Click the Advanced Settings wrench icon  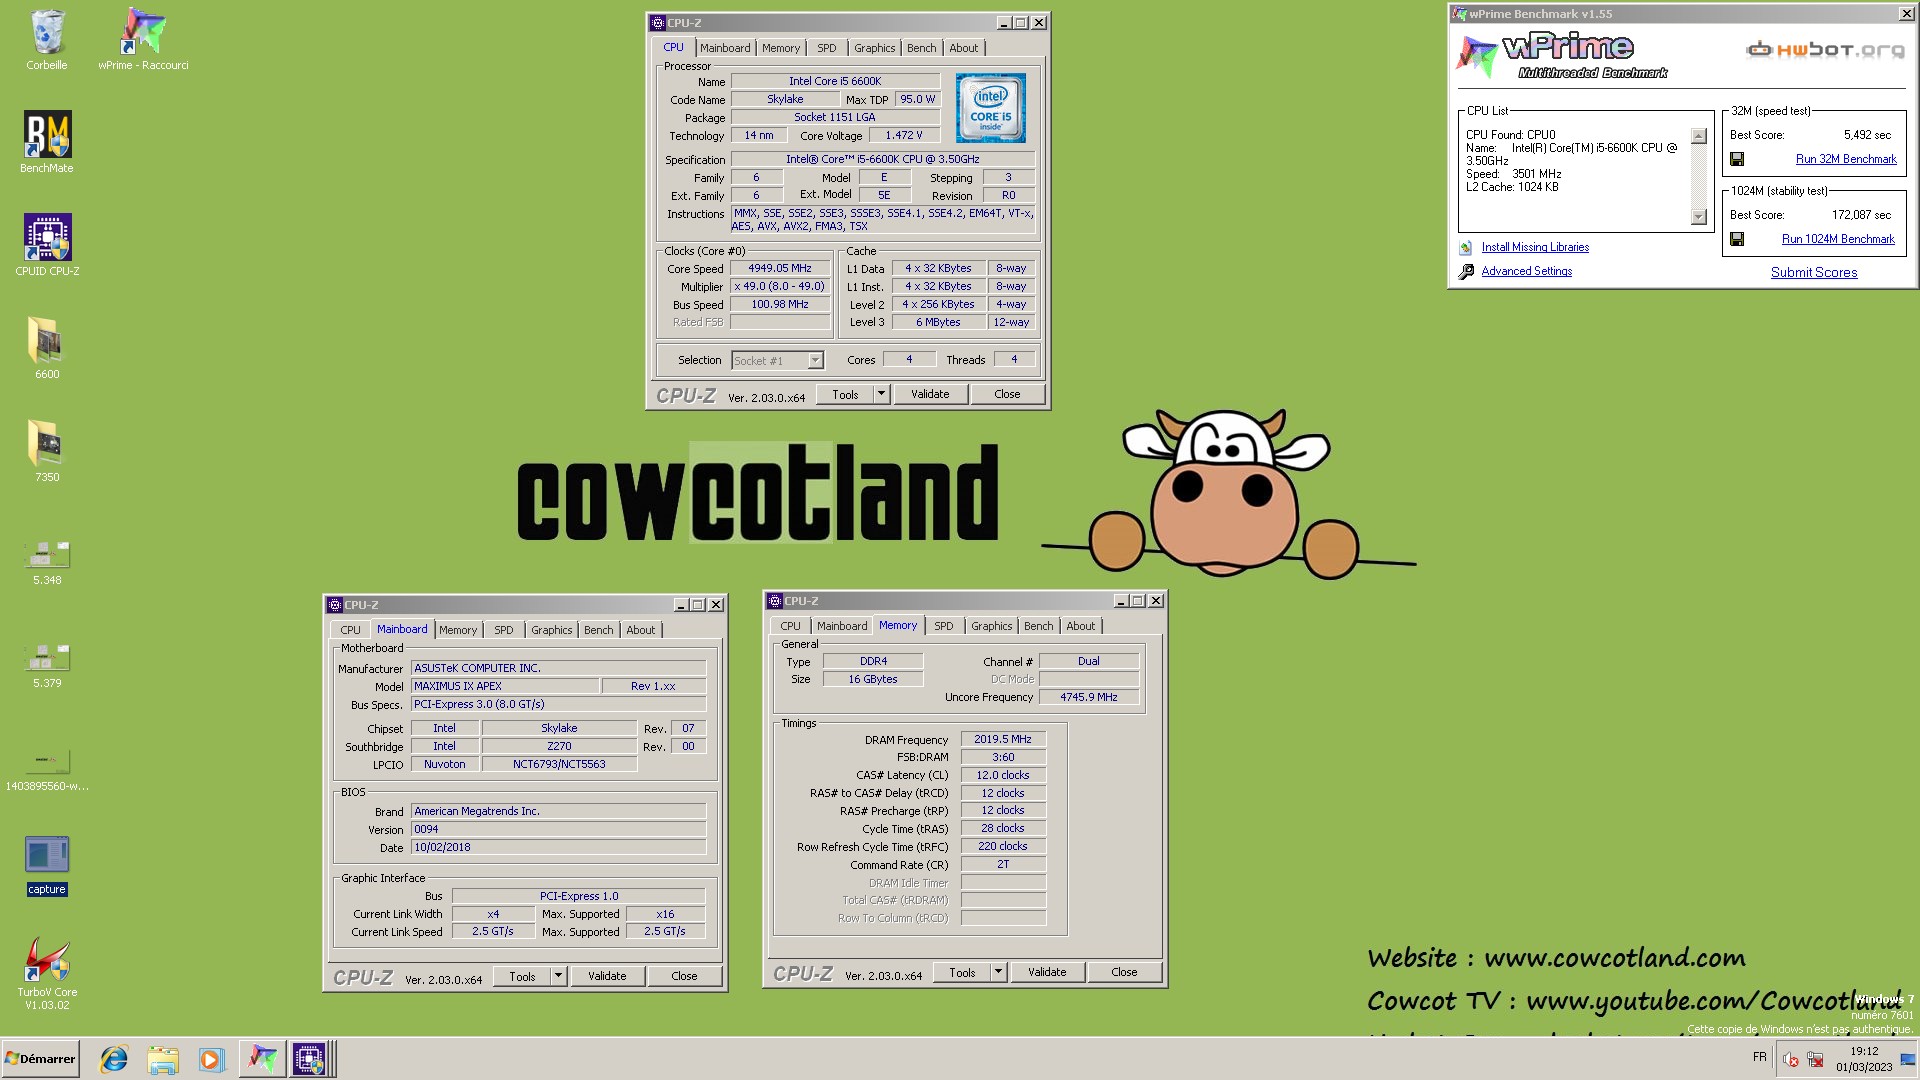[1466, 271]
